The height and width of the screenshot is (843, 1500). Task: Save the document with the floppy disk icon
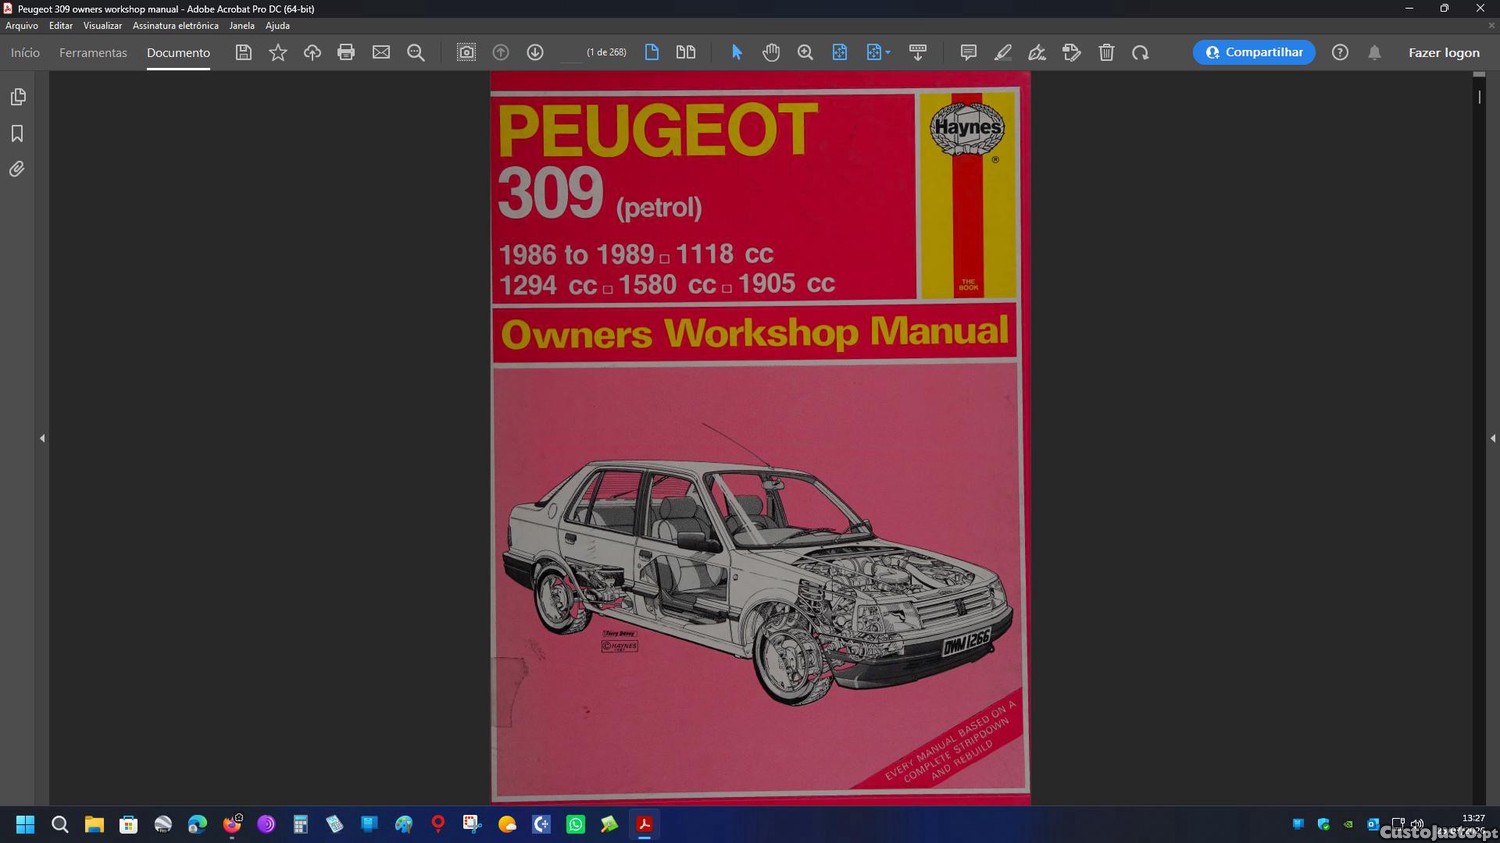(243, 52)
